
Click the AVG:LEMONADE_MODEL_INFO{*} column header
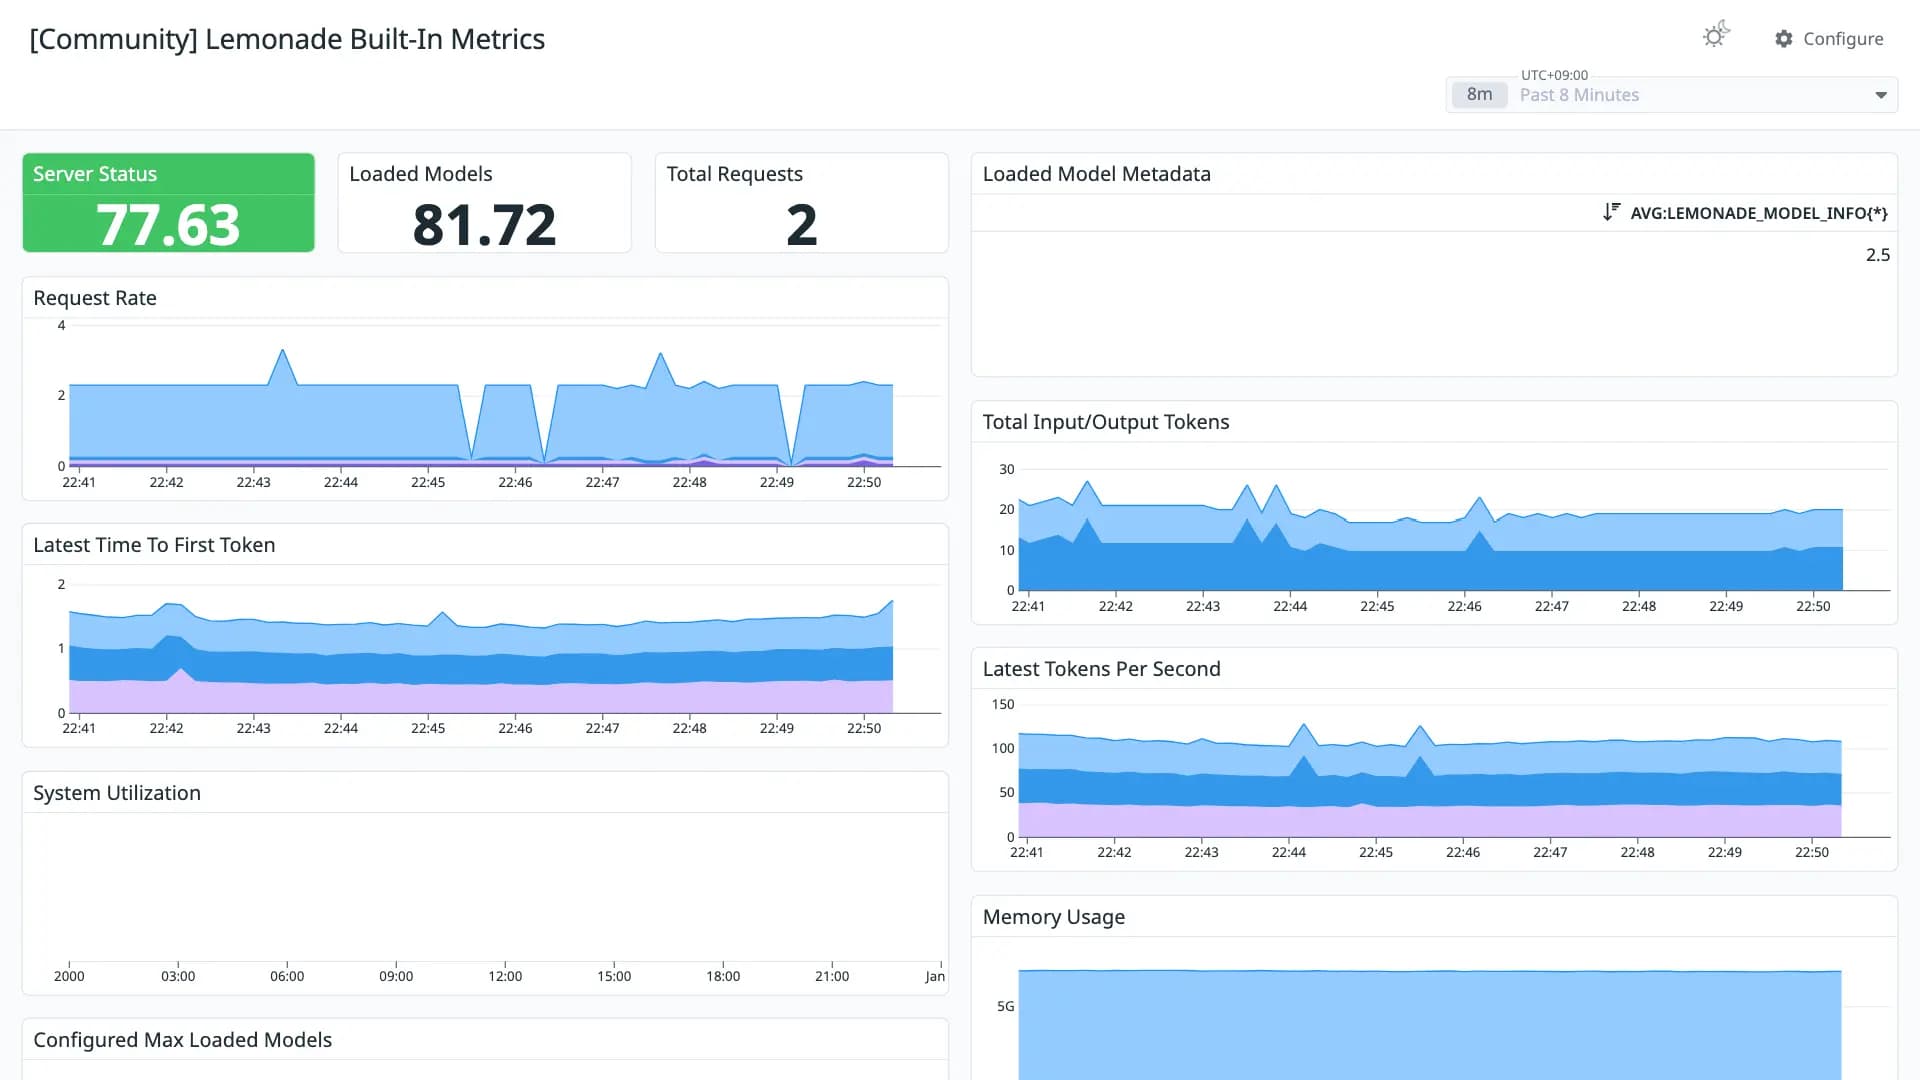click(x=1758, y=213)
